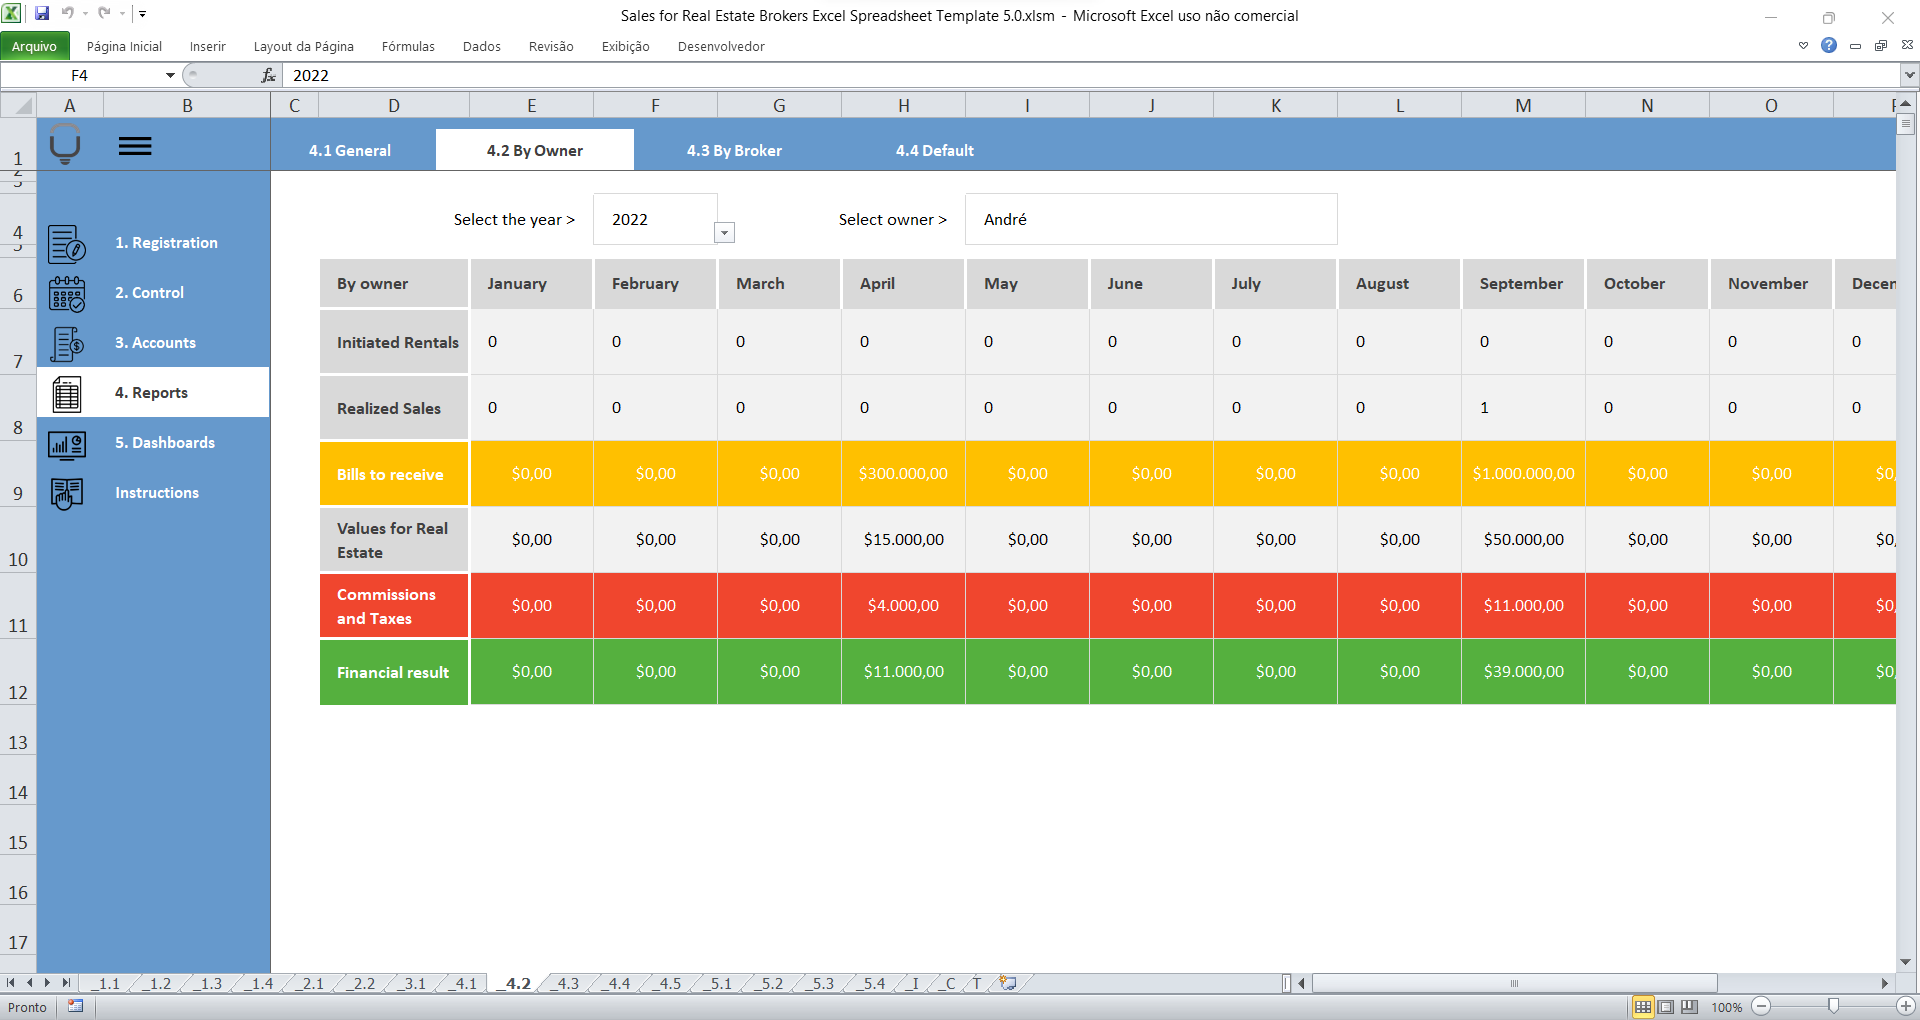Open the Accounts section via its icon
1920x1020 pixels.
[66, 343]
